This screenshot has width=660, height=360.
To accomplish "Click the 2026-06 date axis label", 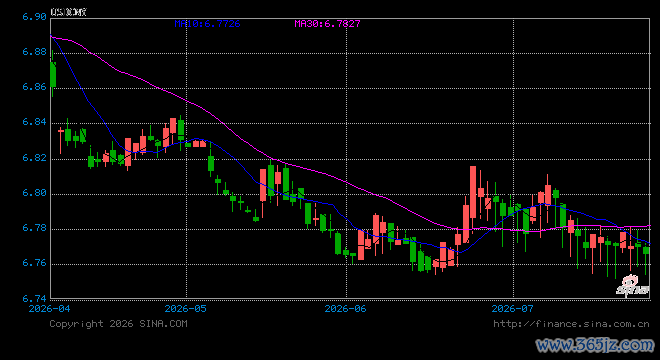I will click(346, 309).
